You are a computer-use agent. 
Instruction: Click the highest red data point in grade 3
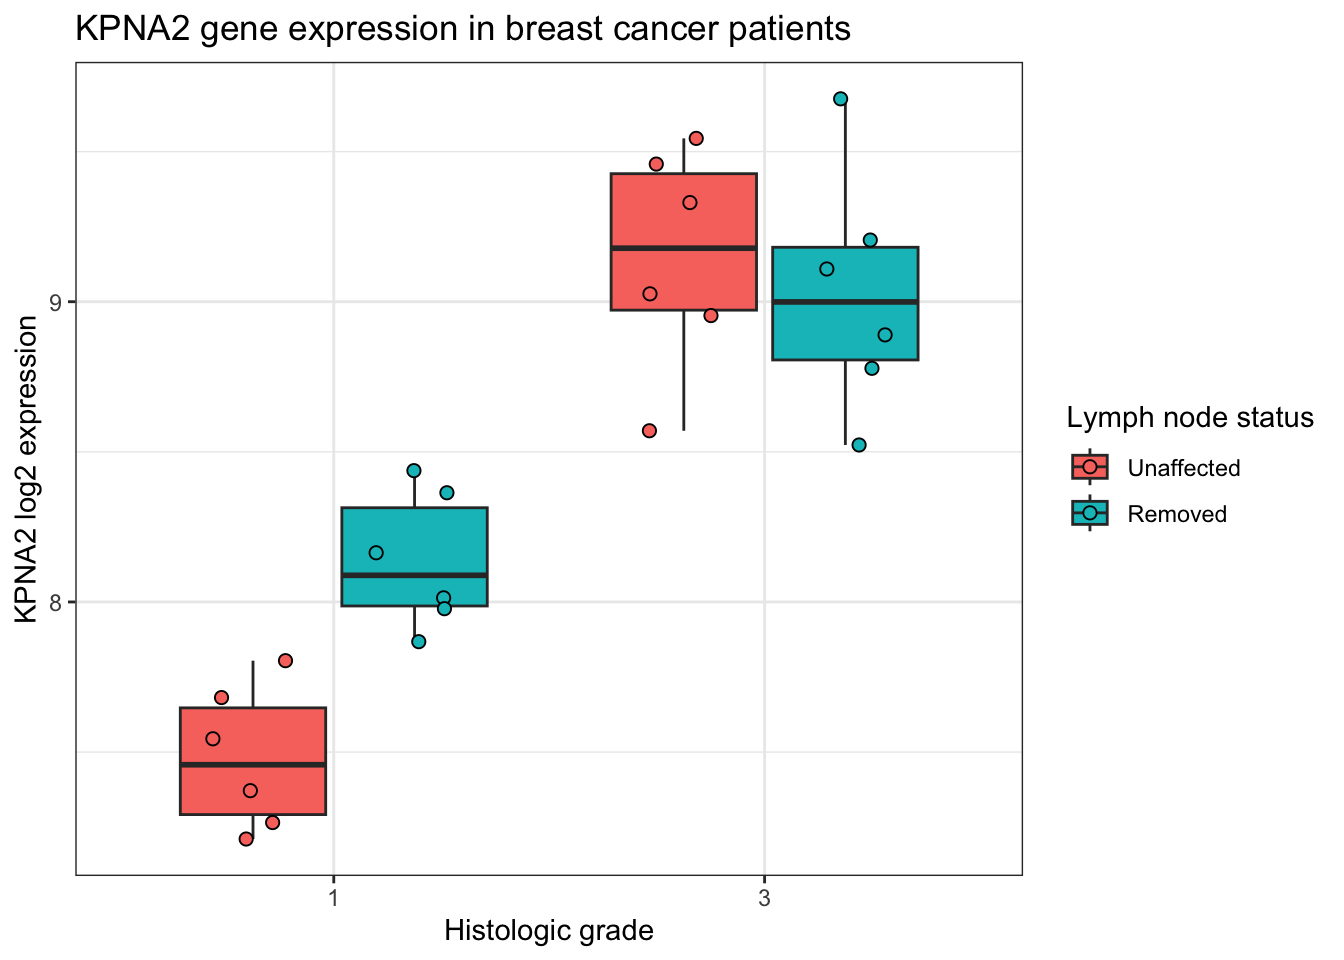696,138
